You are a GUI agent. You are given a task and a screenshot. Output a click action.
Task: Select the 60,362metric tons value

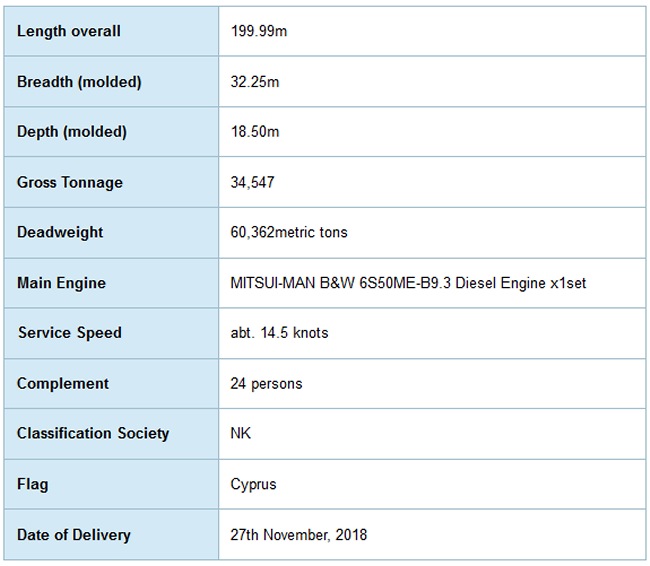point(289,233)
